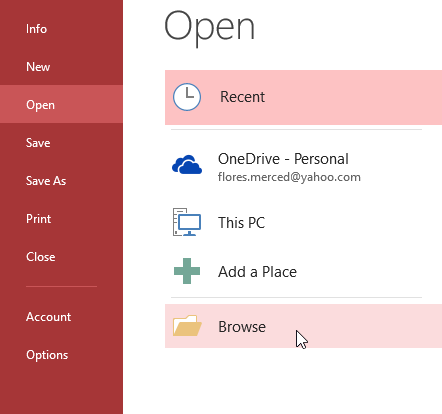Click the OneDrive cloud icon
The height and width of the screenshot is (414, 442).
point(187,164)
